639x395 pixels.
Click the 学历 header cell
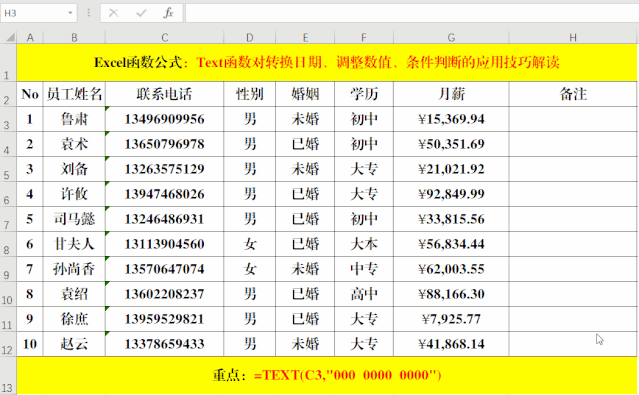coord(364,94)
